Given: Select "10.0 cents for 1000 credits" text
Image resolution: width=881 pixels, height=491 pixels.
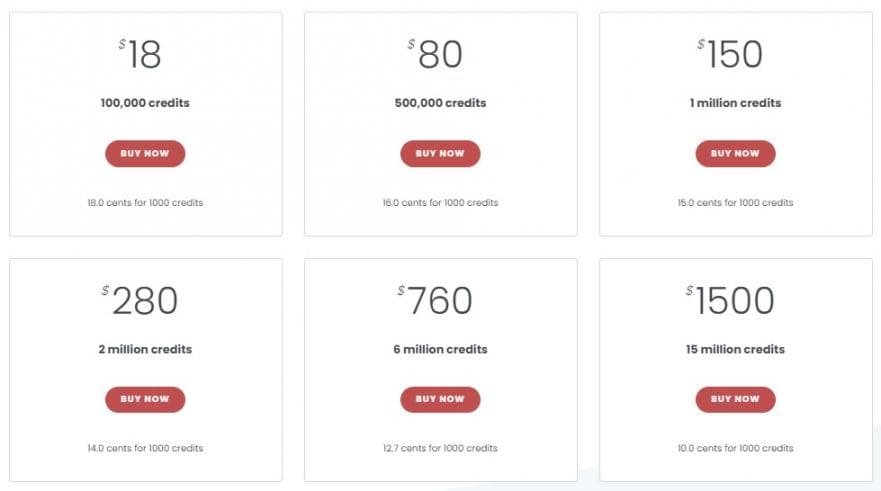Looking at the screenshot, I should pyautogui.click(x=735, y=449).
